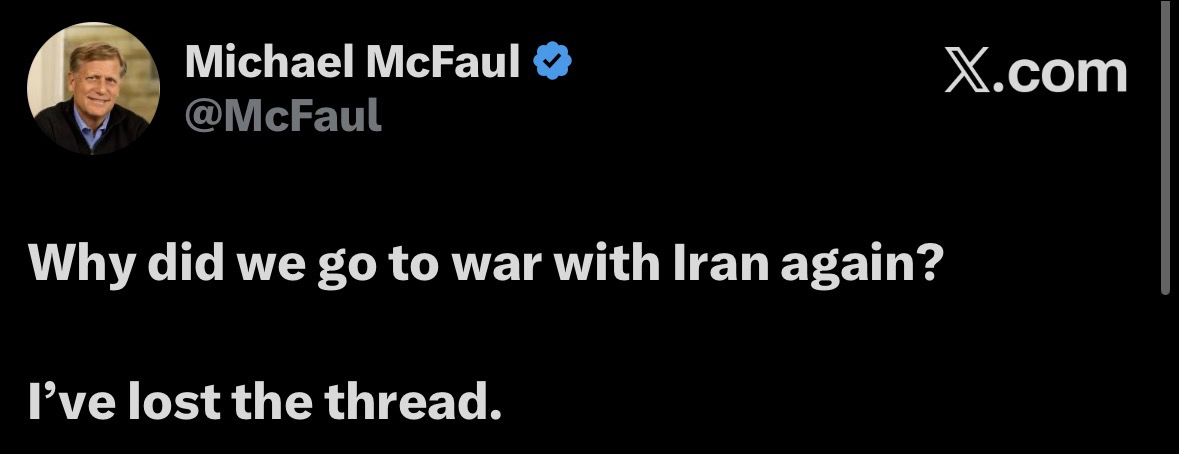Click the word "did" in the tweet

(x=170, y=262)
